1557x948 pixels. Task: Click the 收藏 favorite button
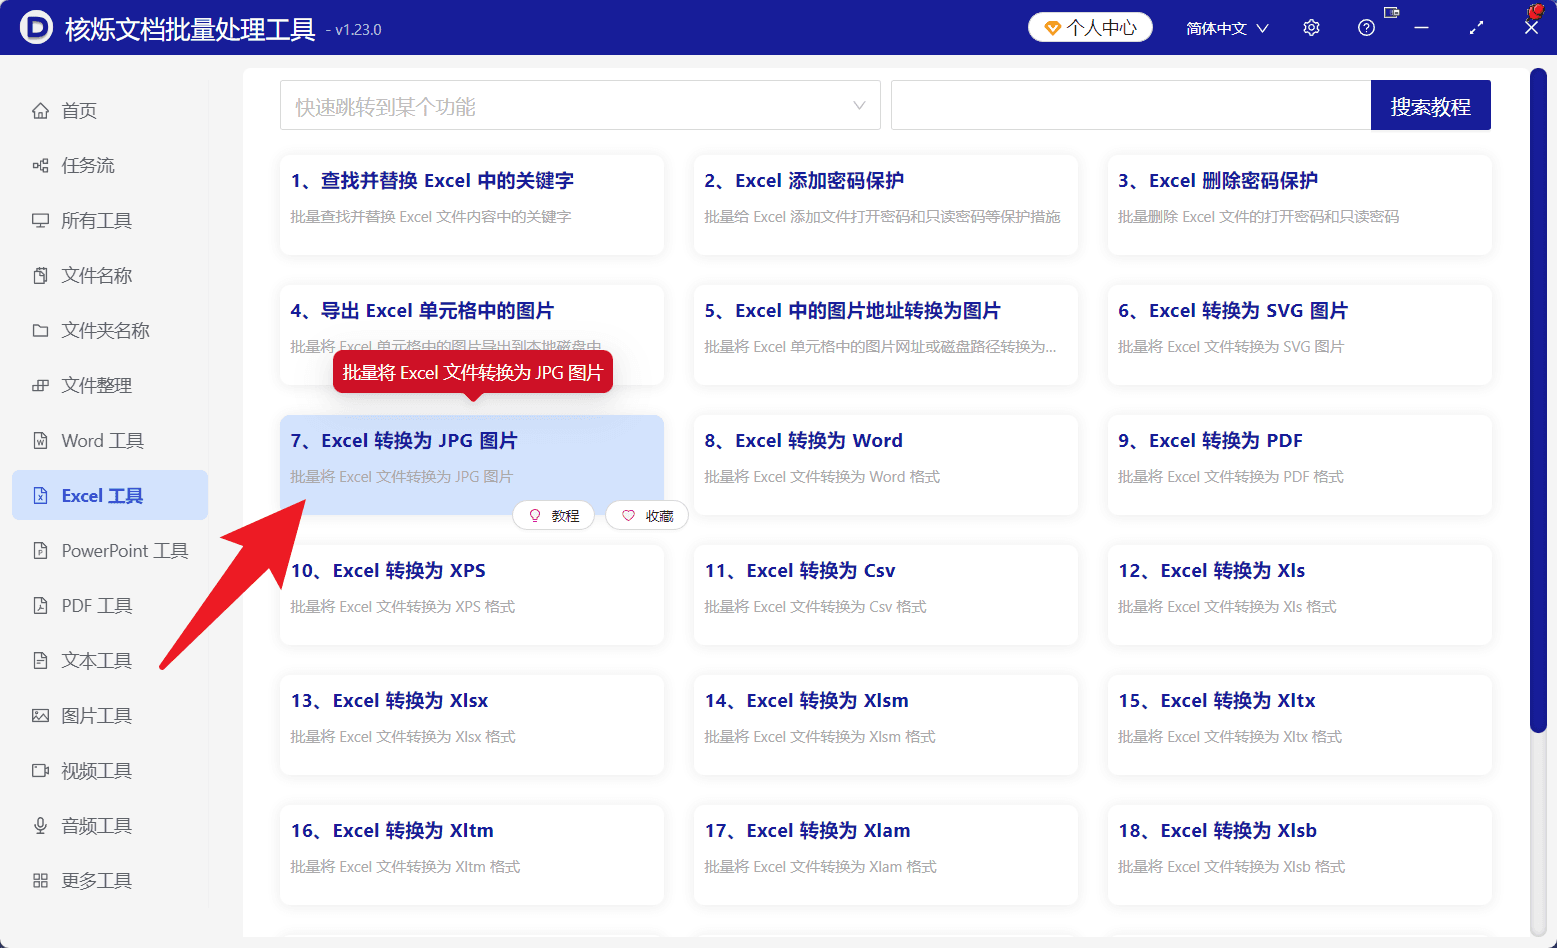(647, 516)
